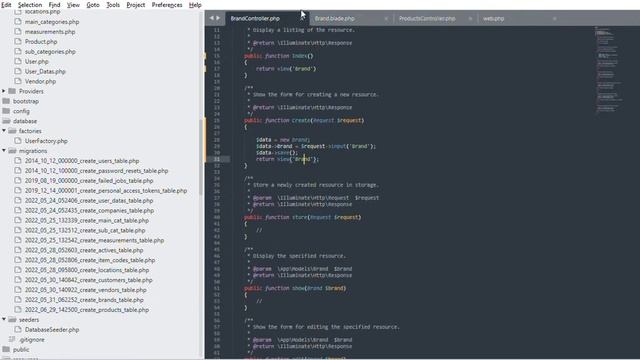
Task: Click the code minimap preview
Action: tap(608, 69)
